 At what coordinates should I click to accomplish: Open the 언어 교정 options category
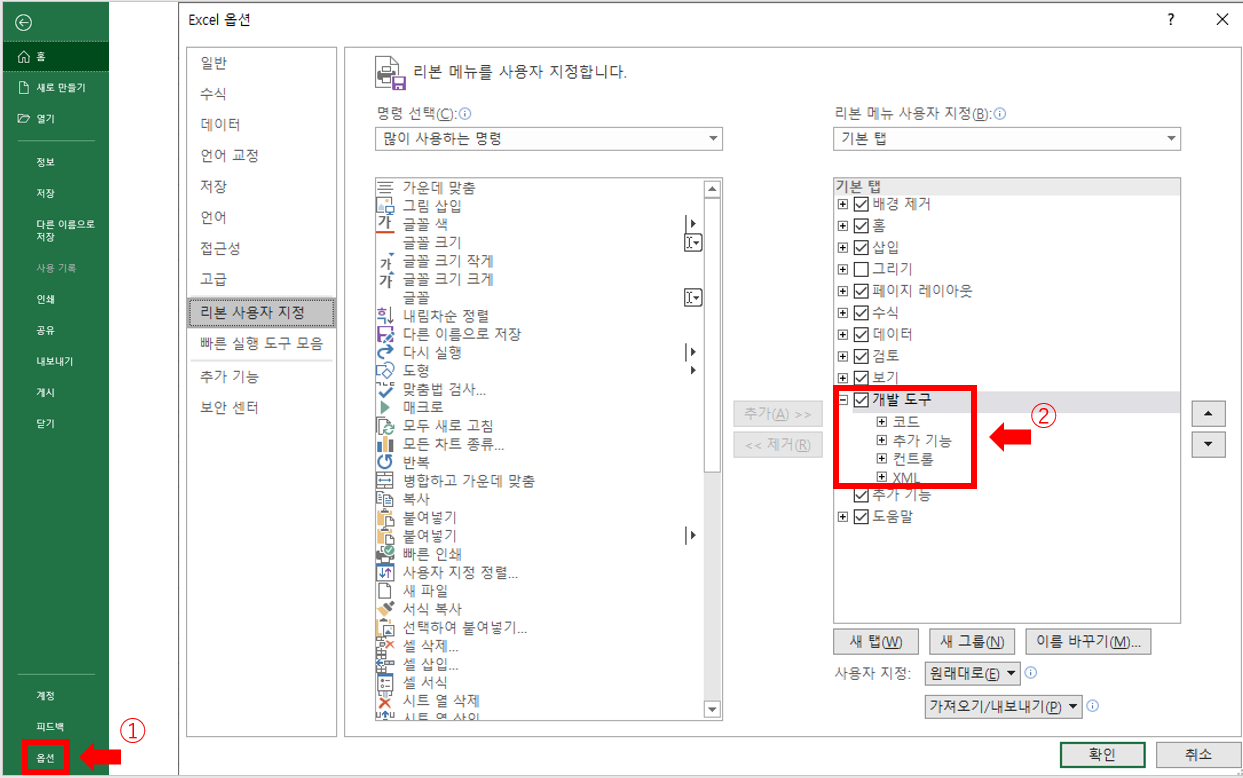click(262, 156)
